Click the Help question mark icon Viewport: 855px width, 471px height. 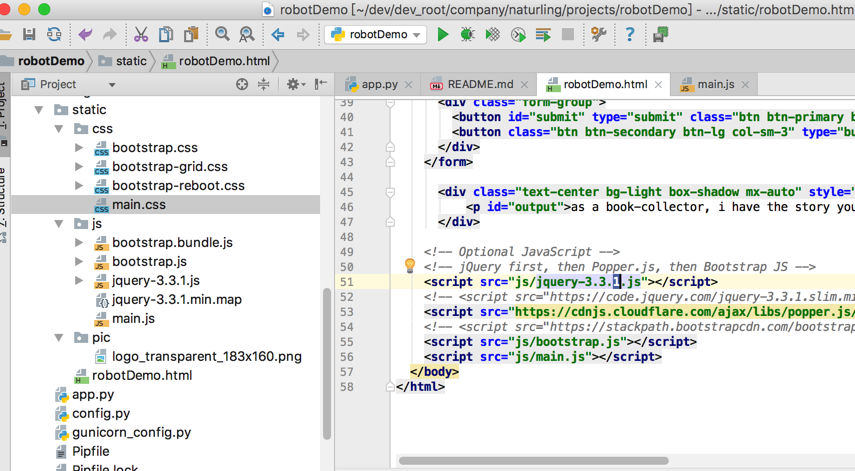pos(629,35)
